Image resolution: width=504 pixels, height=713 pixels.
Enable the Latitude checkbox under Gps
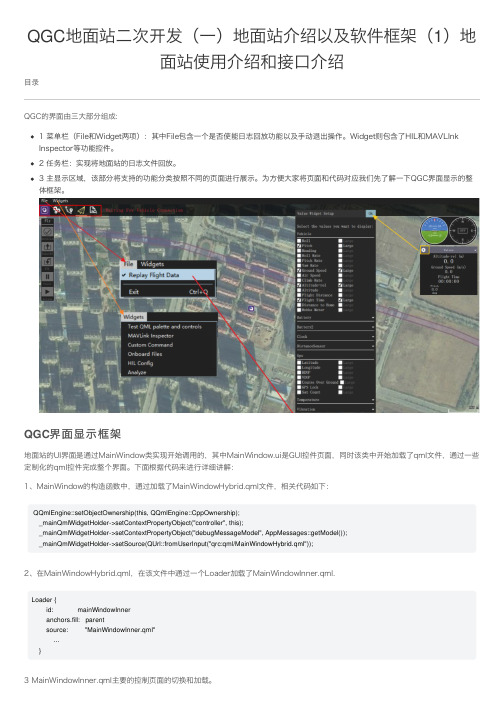(x=299, y=363)
